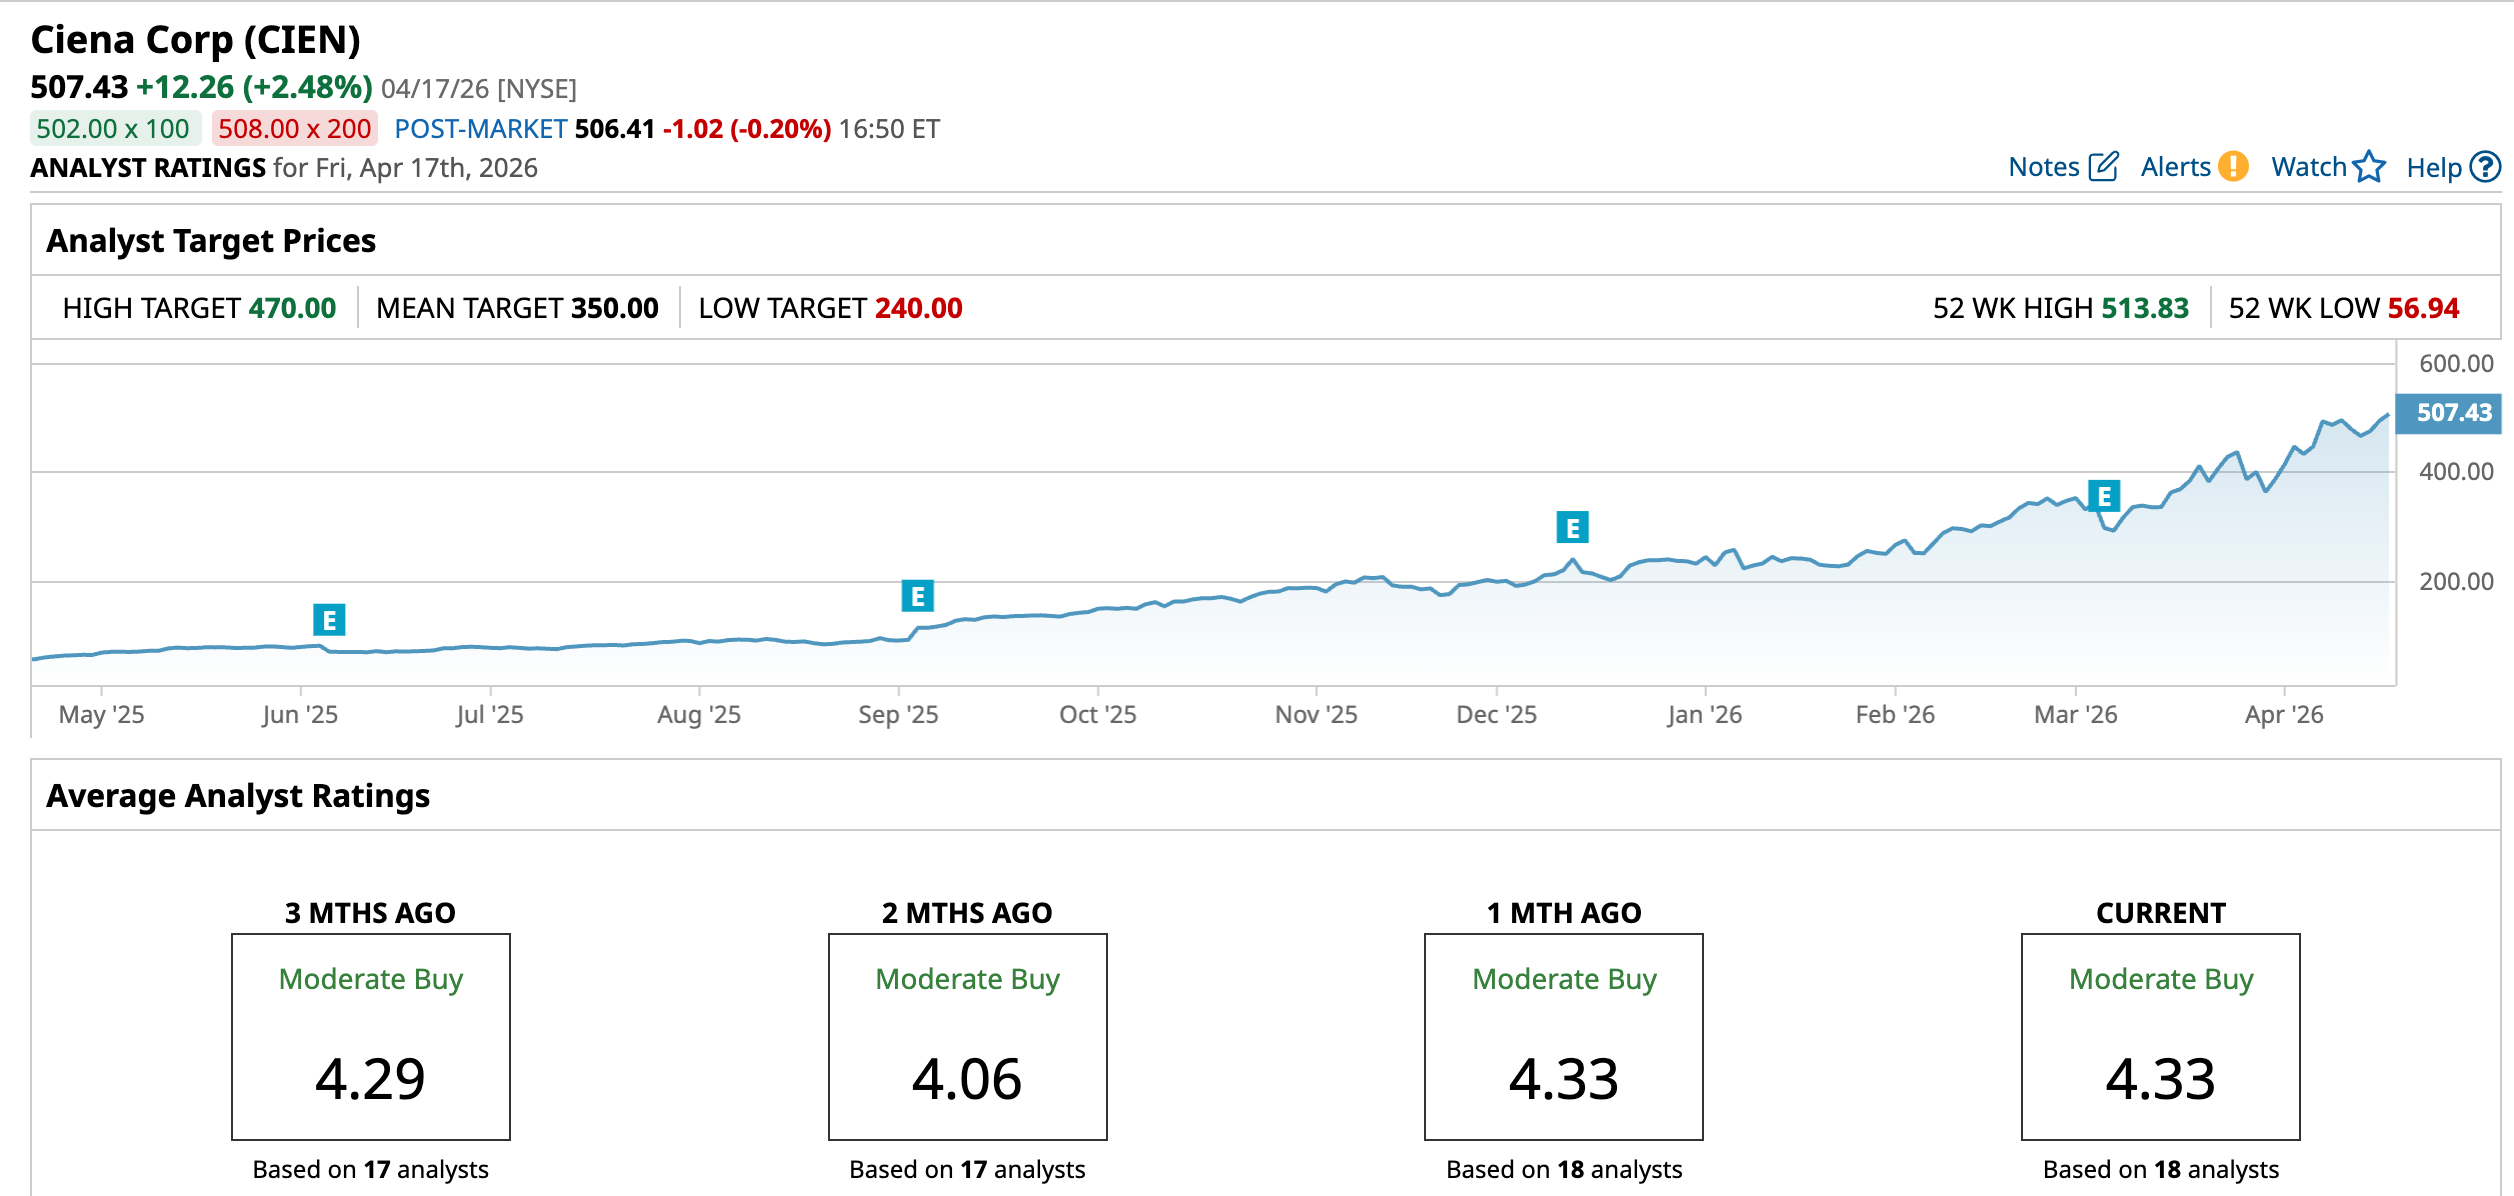Click the earnings E marker near Sep '25
The width and height of the screenshot is (2514, 1196).
point(917,596)
